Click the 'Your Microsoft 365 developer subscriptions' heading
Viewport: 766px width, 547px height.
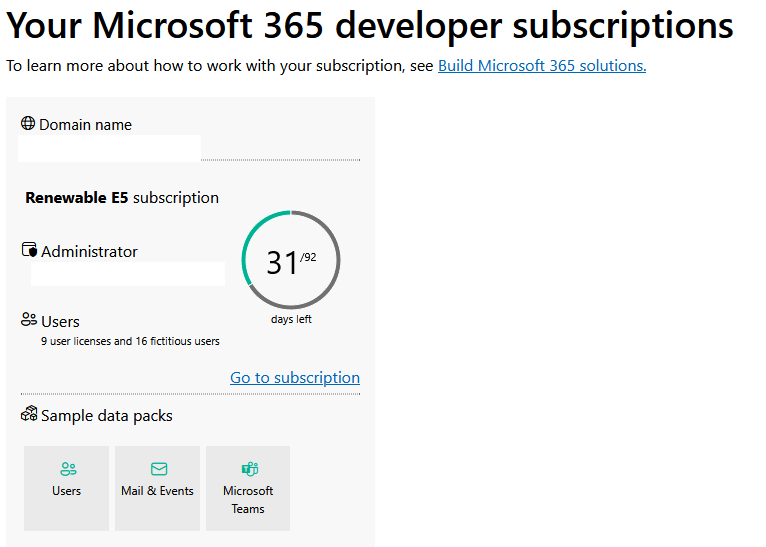[370, 25]
